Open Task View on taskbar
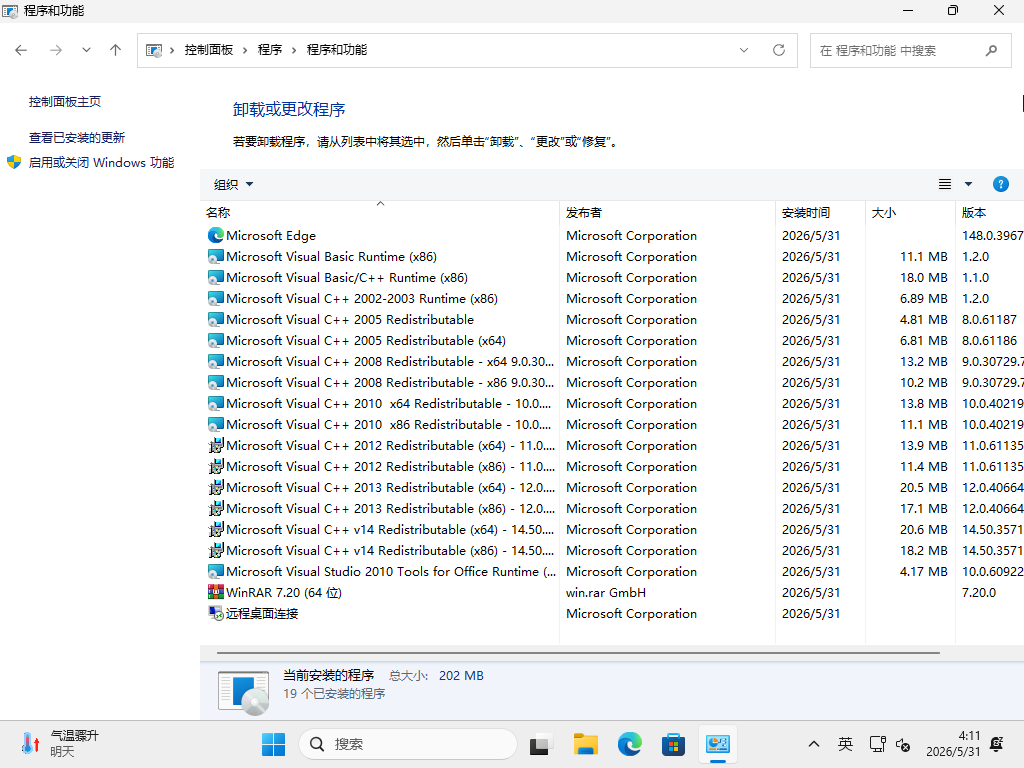 pos(539,744)
